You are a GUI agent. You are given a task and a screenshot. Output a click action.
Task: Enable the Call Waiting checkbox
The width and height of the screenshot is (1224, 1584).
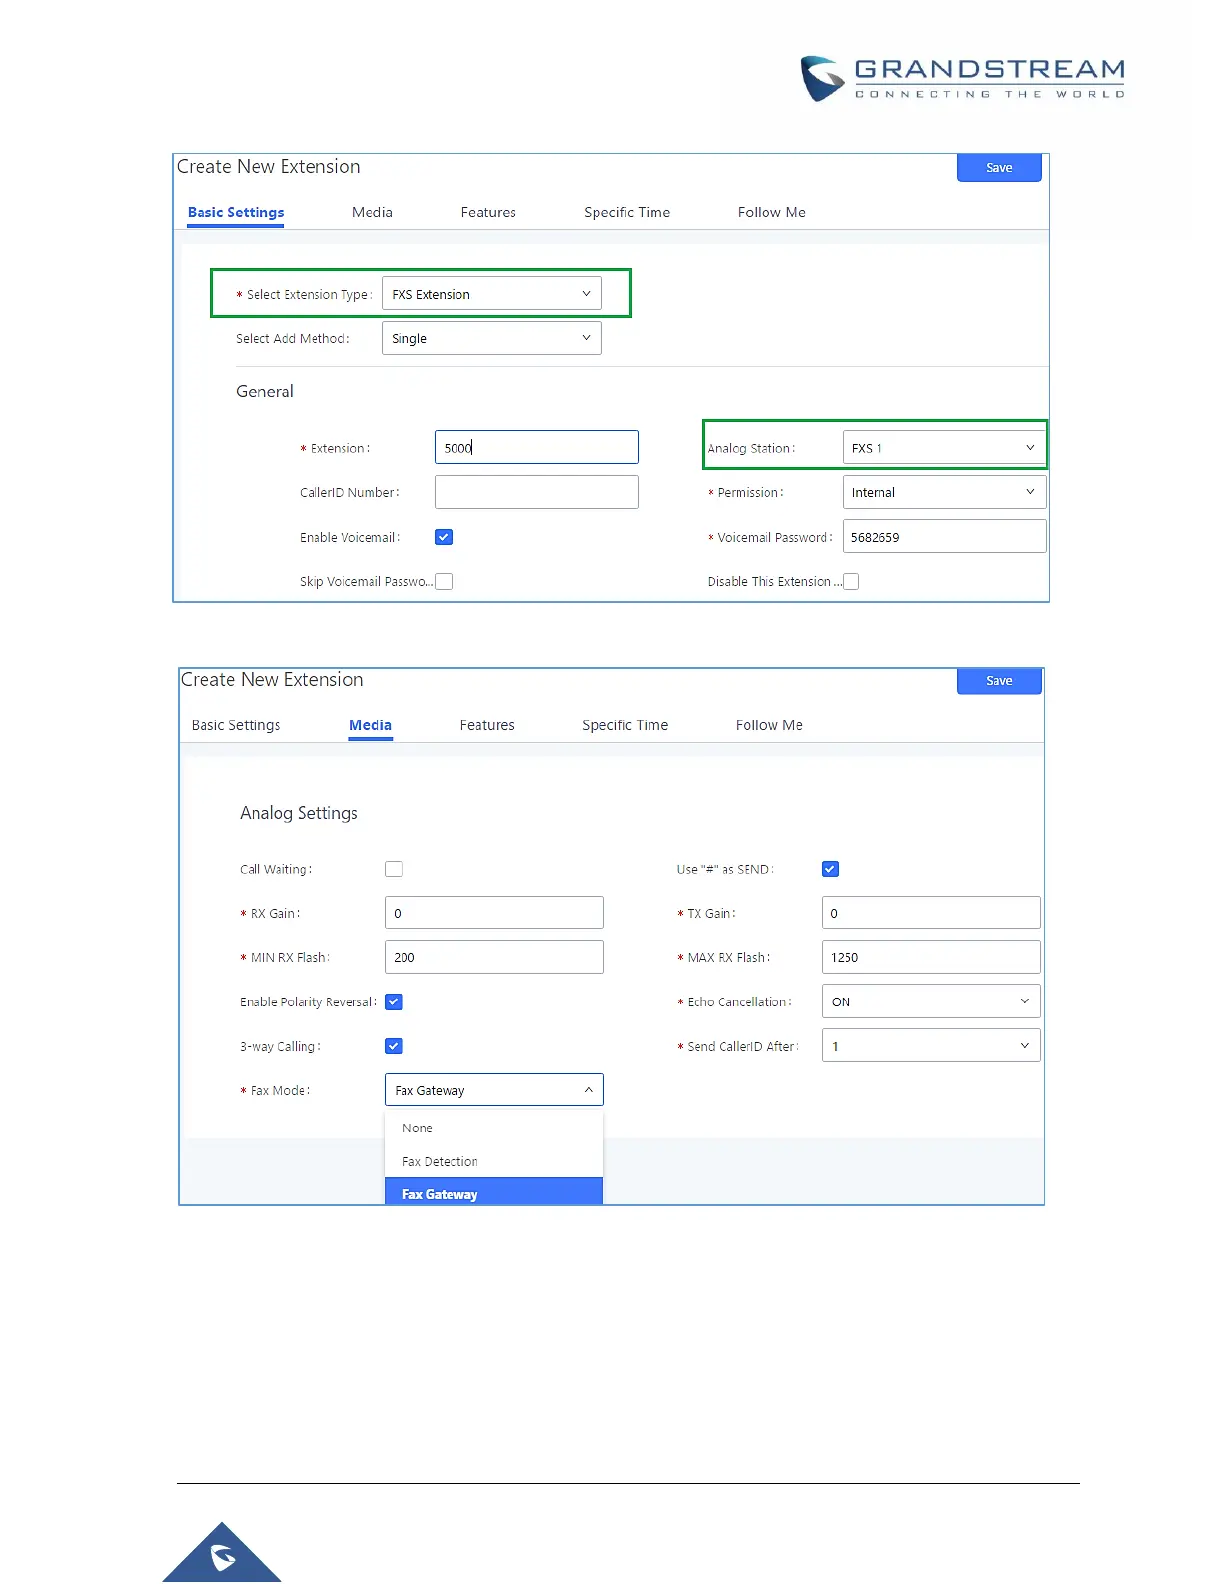(394, 869)
